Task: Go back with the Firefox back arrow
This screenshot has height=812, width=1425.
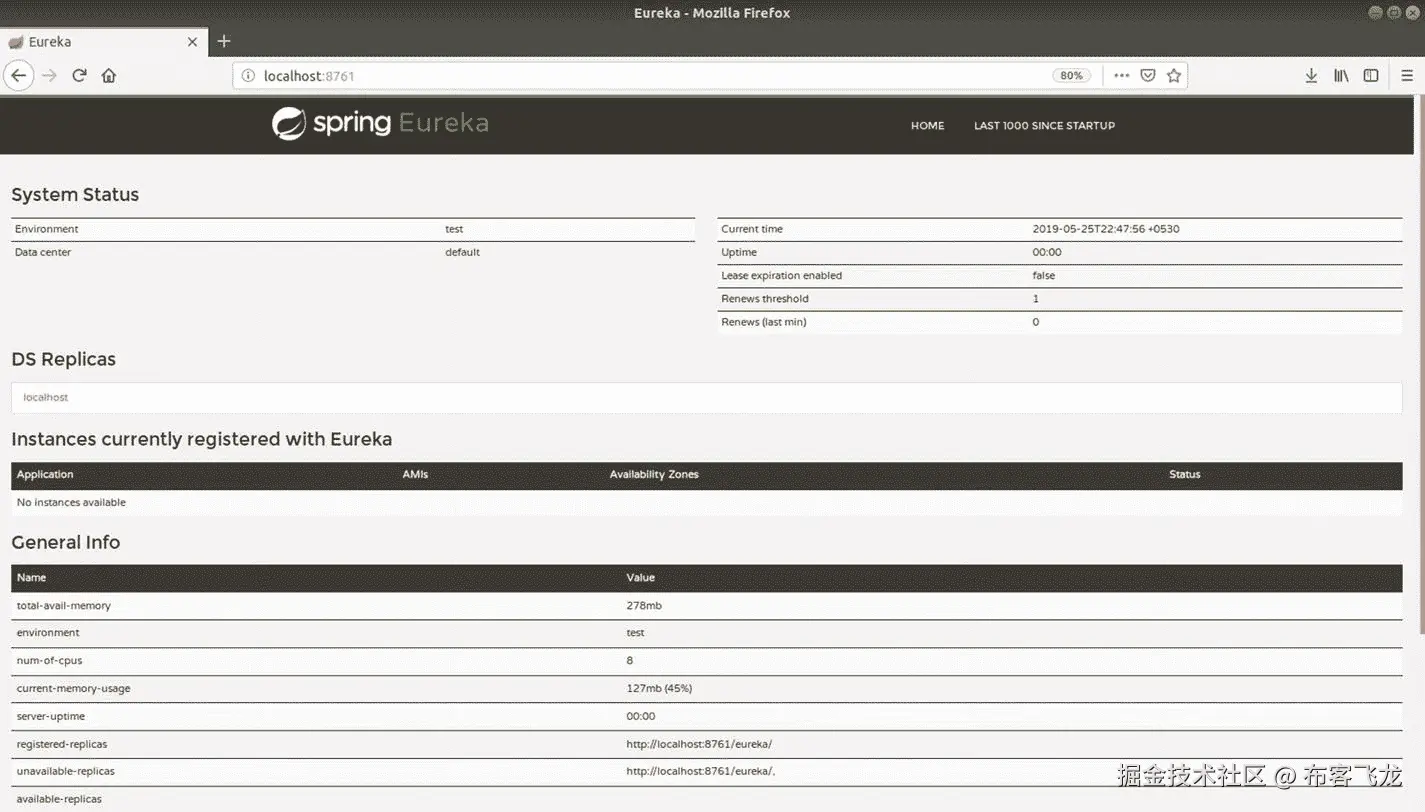Action: pyautogui.click(x=18, y=76)
